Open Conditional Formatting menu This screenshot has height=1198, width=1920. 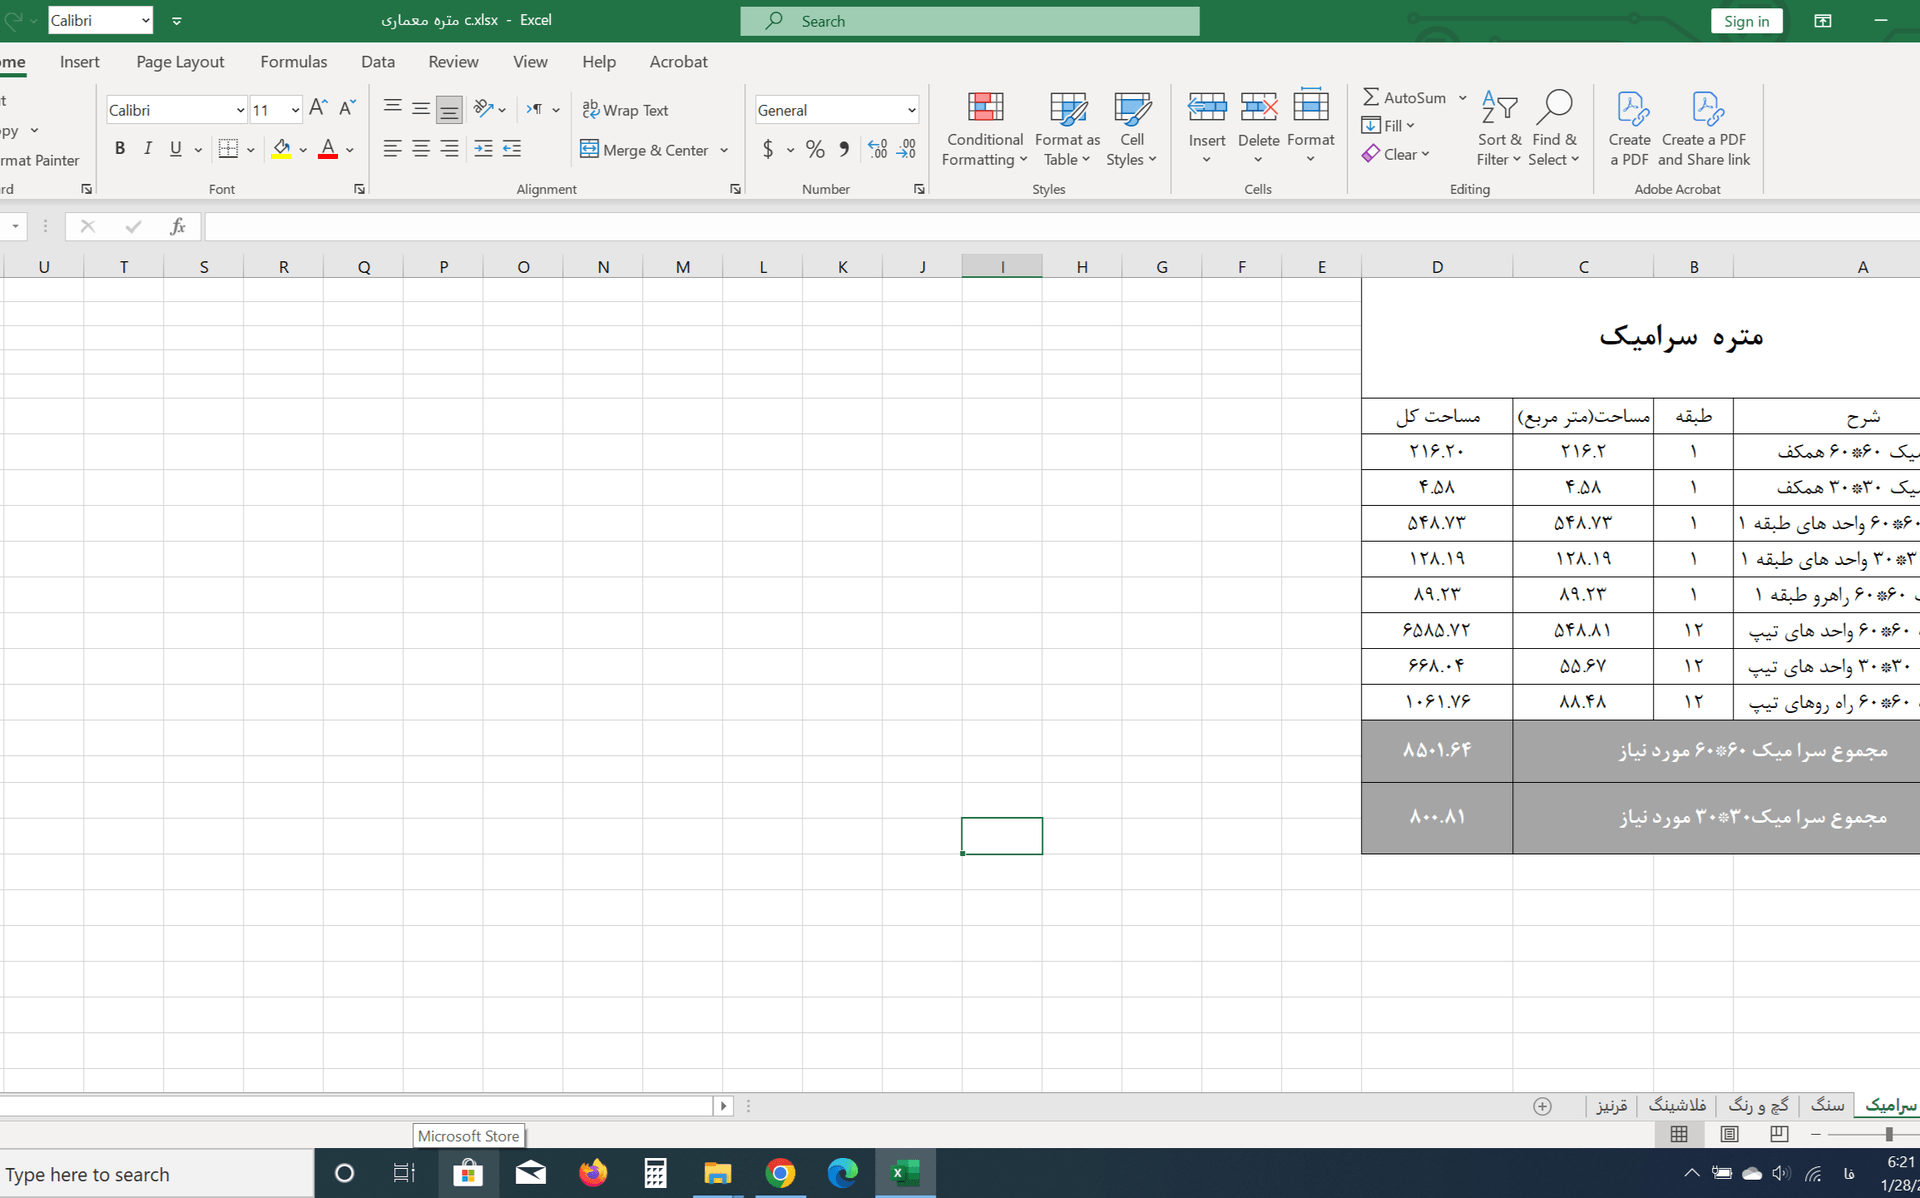pos(984,130)
